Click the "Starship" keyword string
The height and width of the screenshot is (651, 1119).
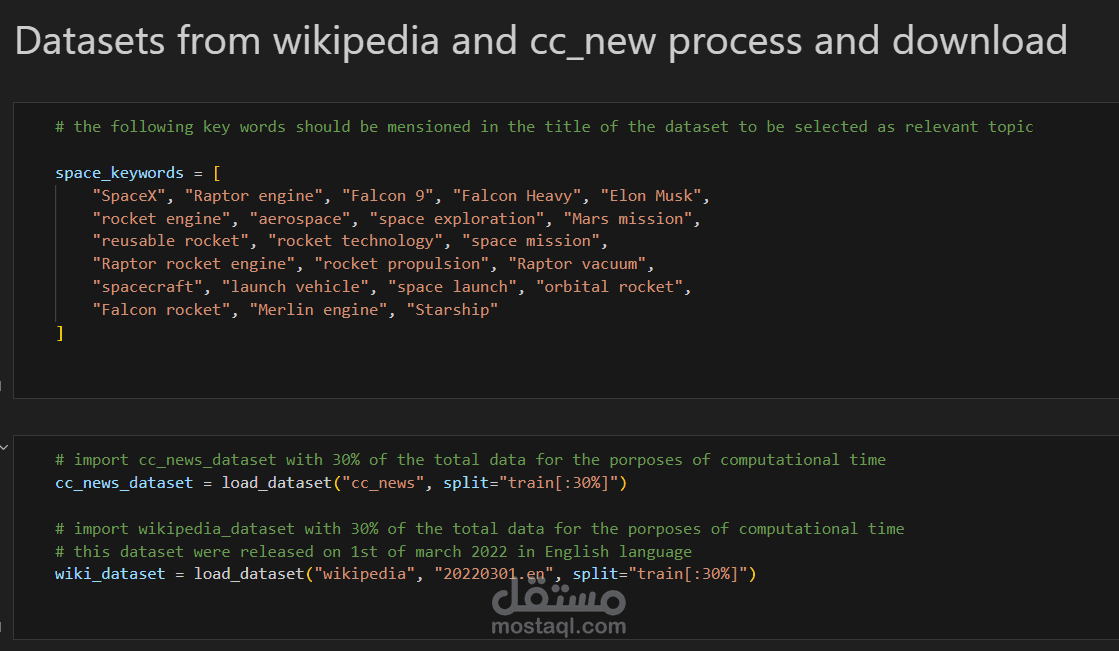pos(452,309)
